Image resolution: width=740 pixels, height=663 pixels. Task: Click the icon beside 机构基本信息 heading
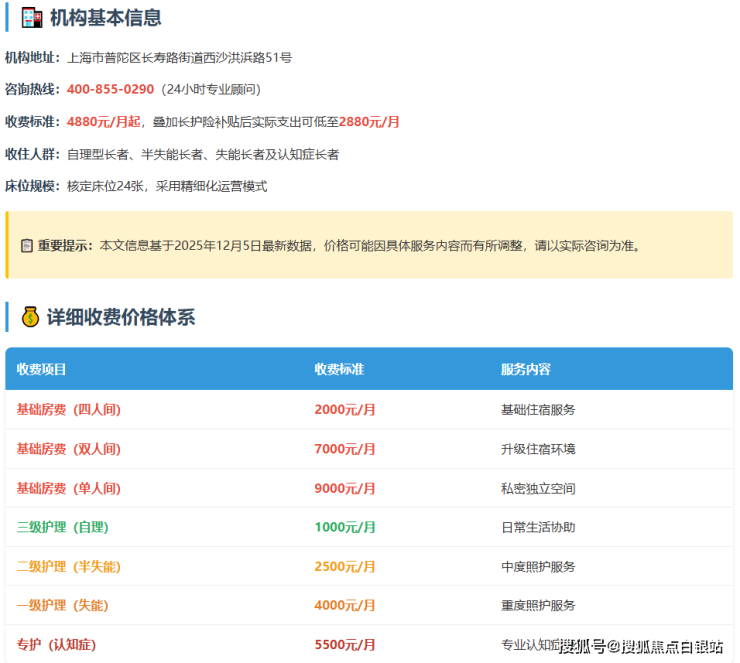pyautogui.click(x=31, y=17)
